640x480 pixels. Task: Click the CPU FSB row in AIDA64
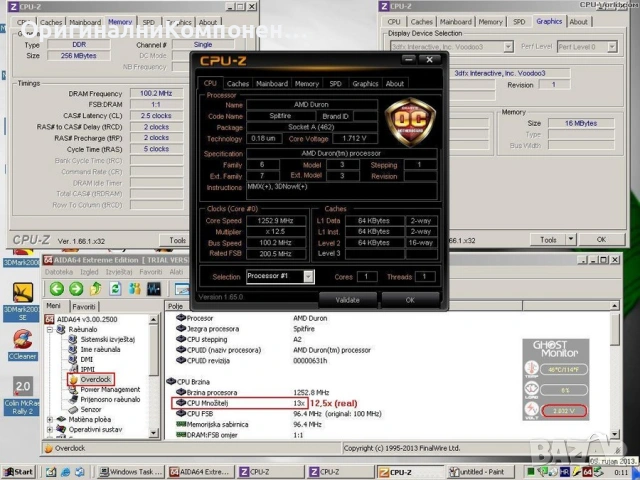(x=281, y=414)
